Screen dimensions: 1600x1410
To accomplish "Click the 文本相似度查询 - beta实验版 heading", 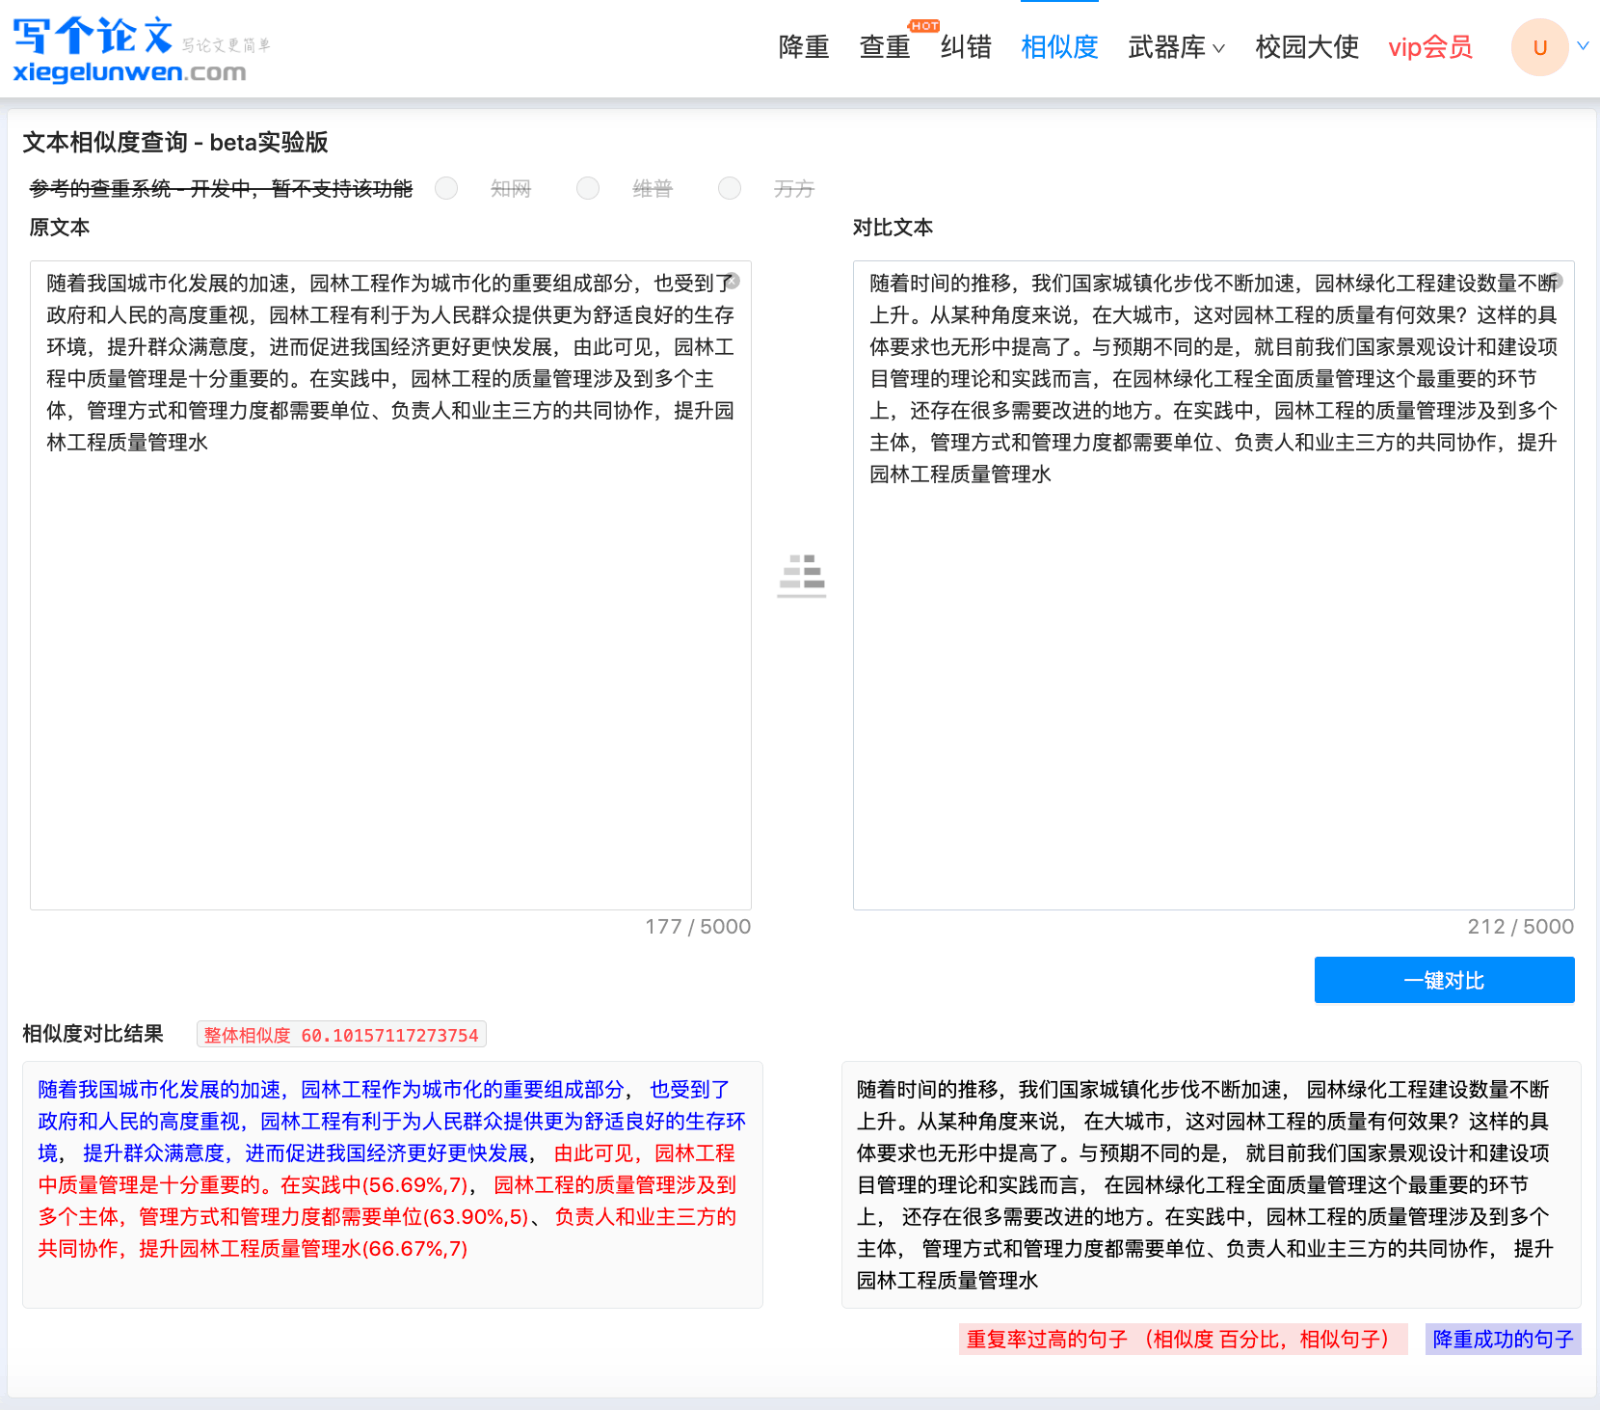I will click(x=176, y=143).
